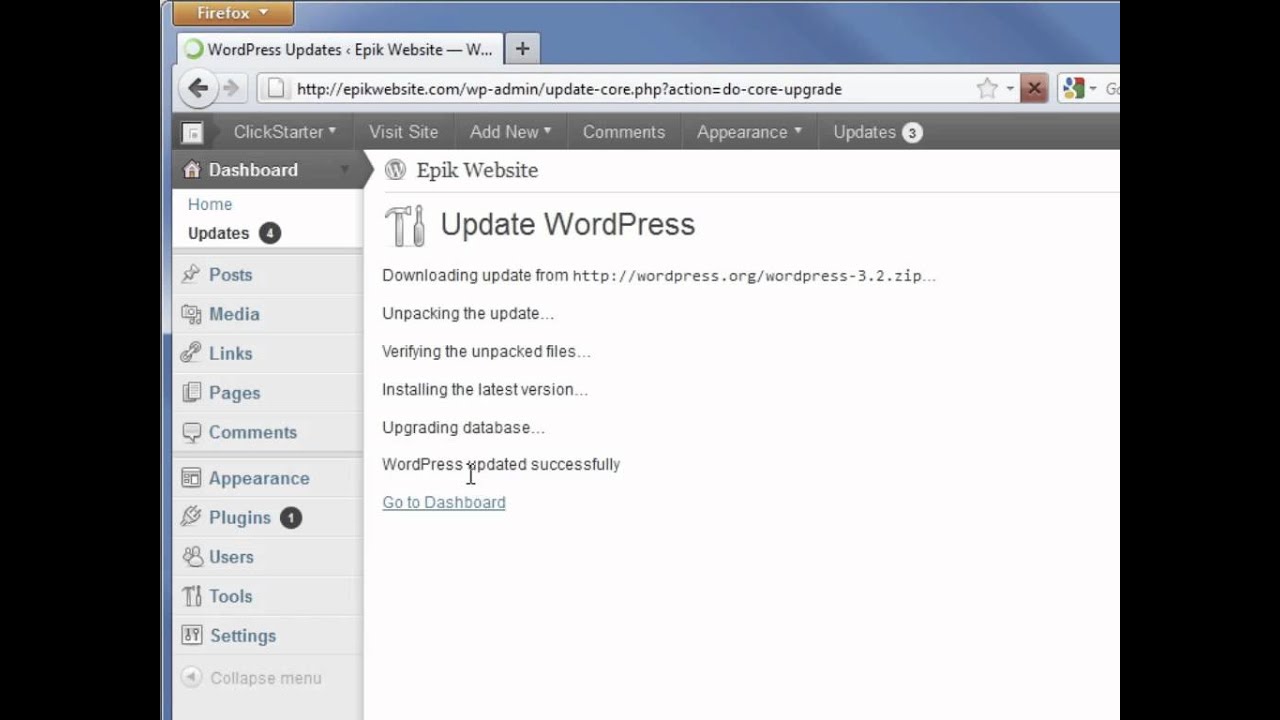This screenshot has width=1280, height=720.
Task: Click the bookmark star in the address bar
Action: click(987, 88)
